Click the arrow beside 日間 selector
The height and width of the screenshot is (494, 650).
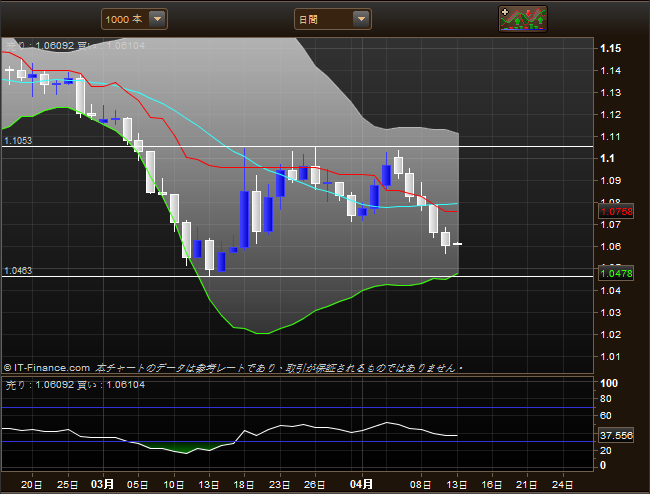click(361, 19)
